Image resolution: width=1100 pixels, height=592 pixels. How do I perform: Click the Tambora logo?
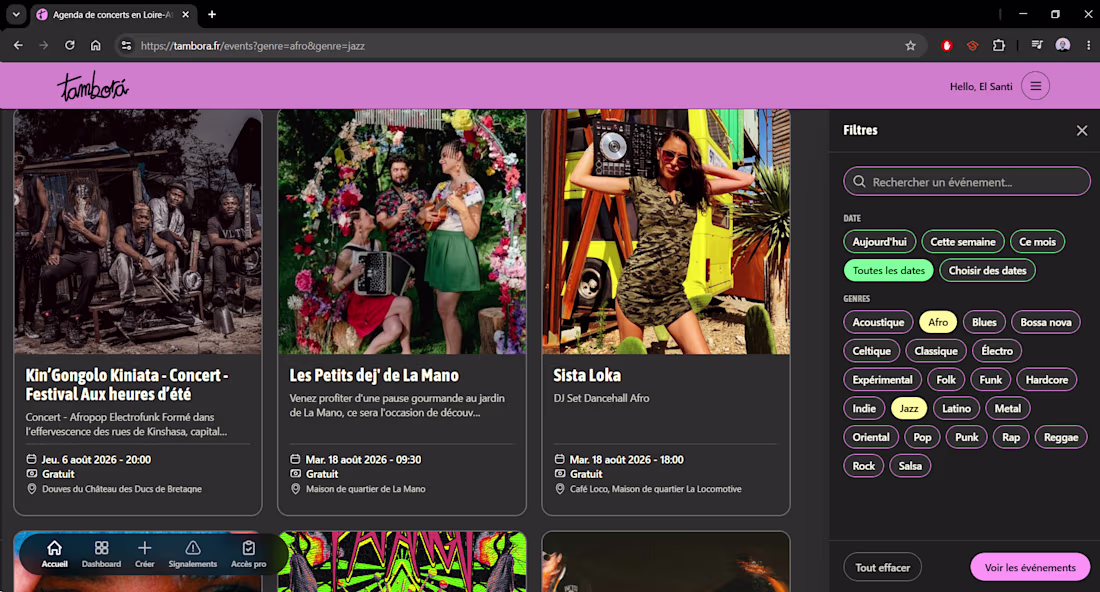[x=93, y=86]
